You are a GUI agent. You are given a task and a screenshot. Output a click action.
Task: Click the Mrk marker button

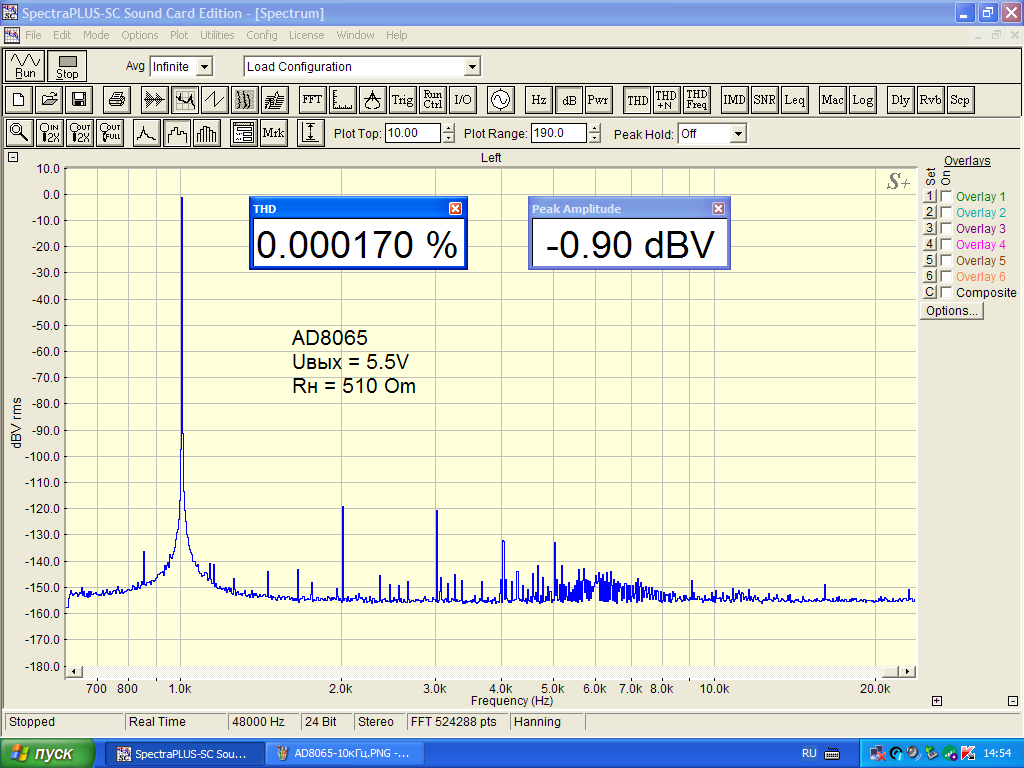[x=273, y=133]
